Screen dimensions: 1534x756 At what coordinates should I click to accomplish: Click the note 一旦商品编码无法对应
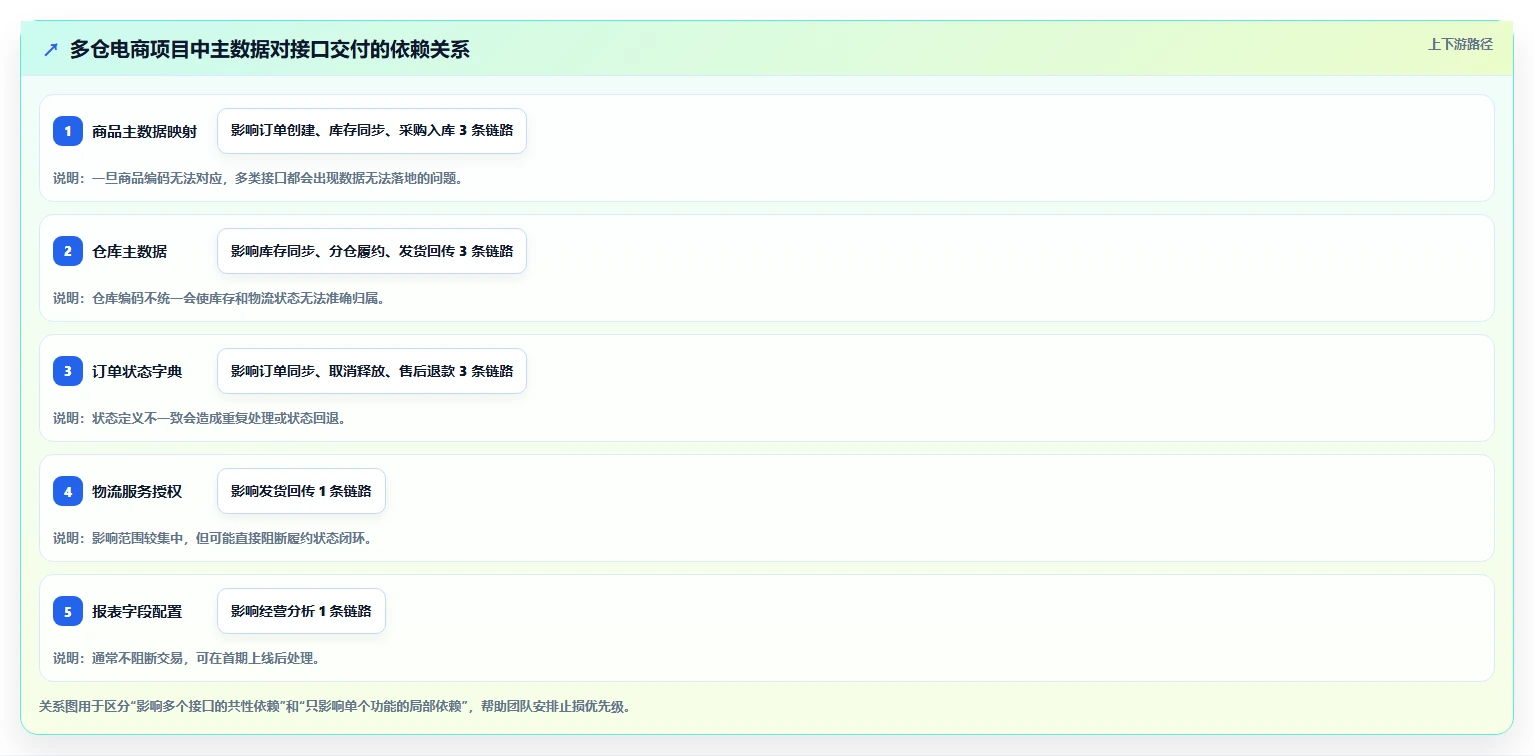tap(258, 178)
